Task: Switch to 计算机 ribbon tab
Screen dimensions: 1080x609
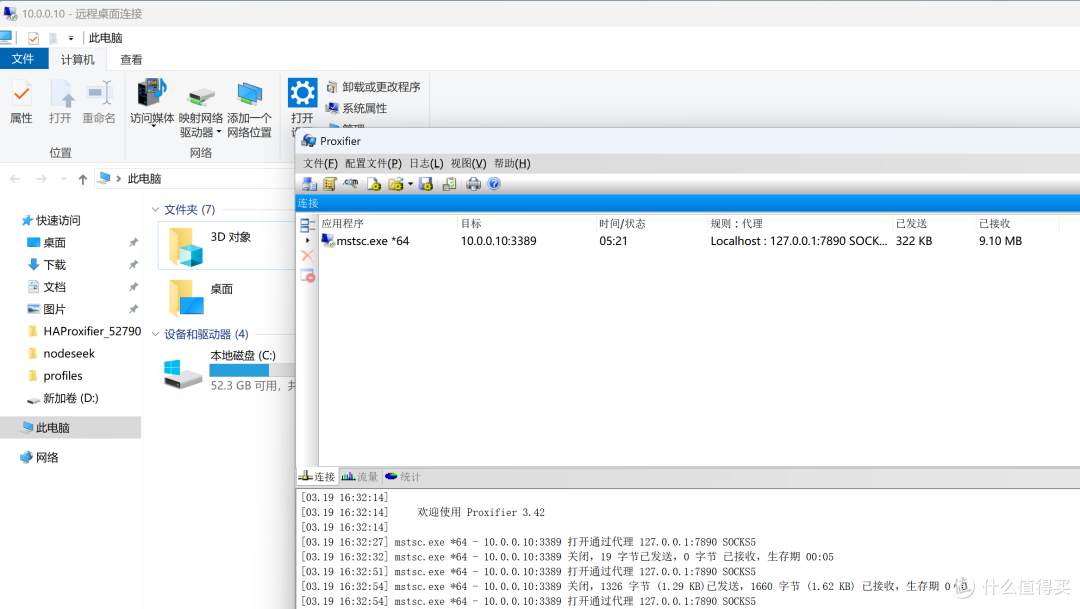Action: point(77,60)
